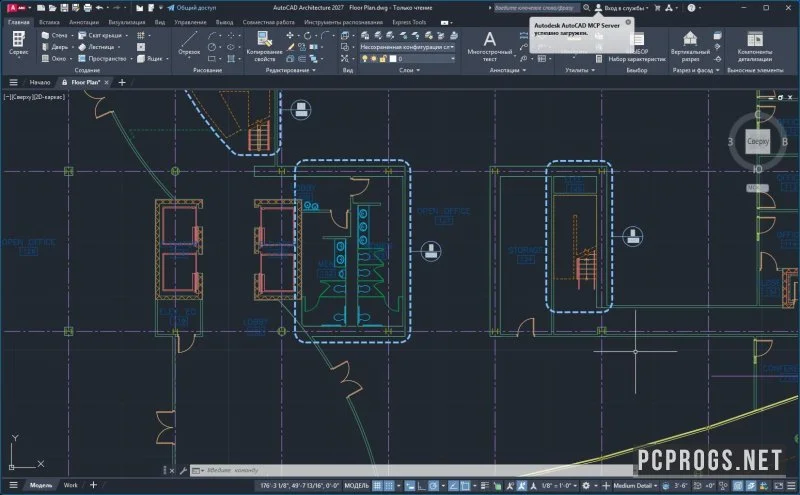Select the rectangle tool in Рисование

(x=212, y=59)
